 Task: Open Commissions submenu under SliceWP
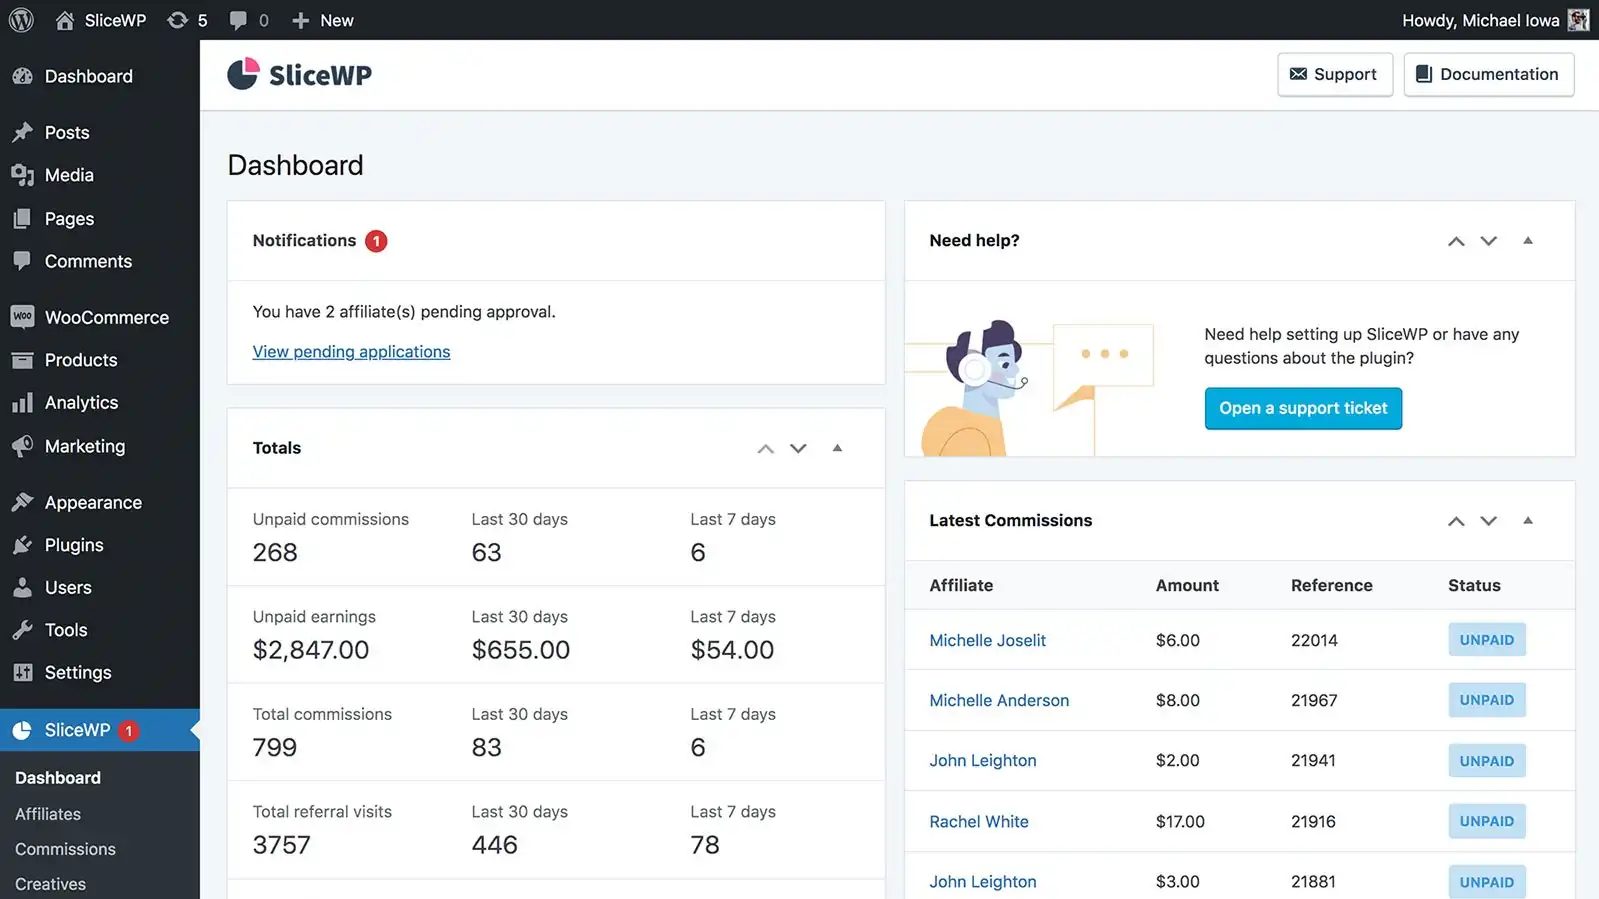pyautogui.click(x=65, y=849)
